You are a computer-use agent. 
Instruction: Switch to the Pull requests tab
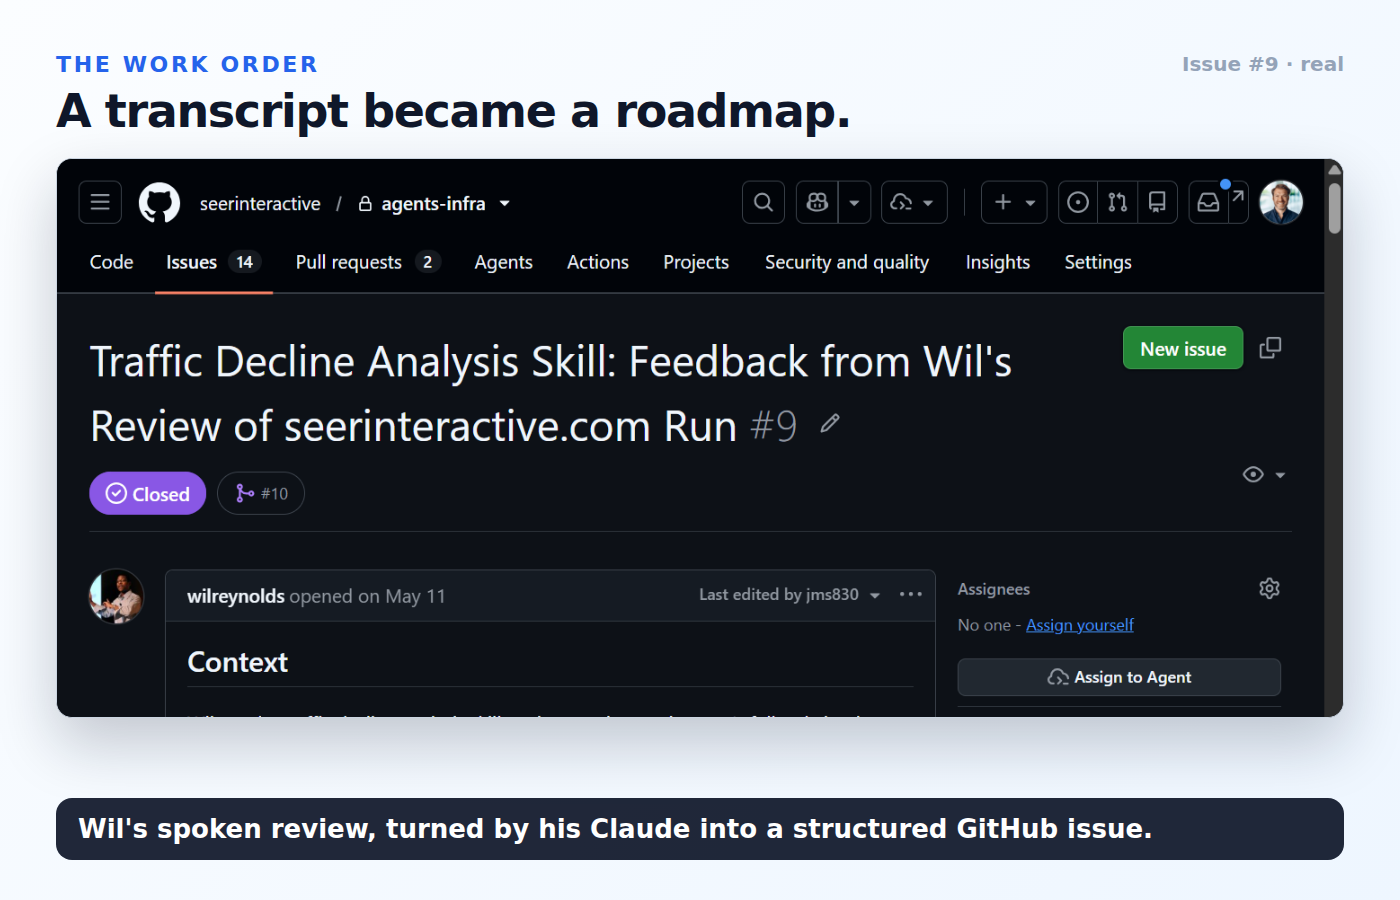point(368,262)
